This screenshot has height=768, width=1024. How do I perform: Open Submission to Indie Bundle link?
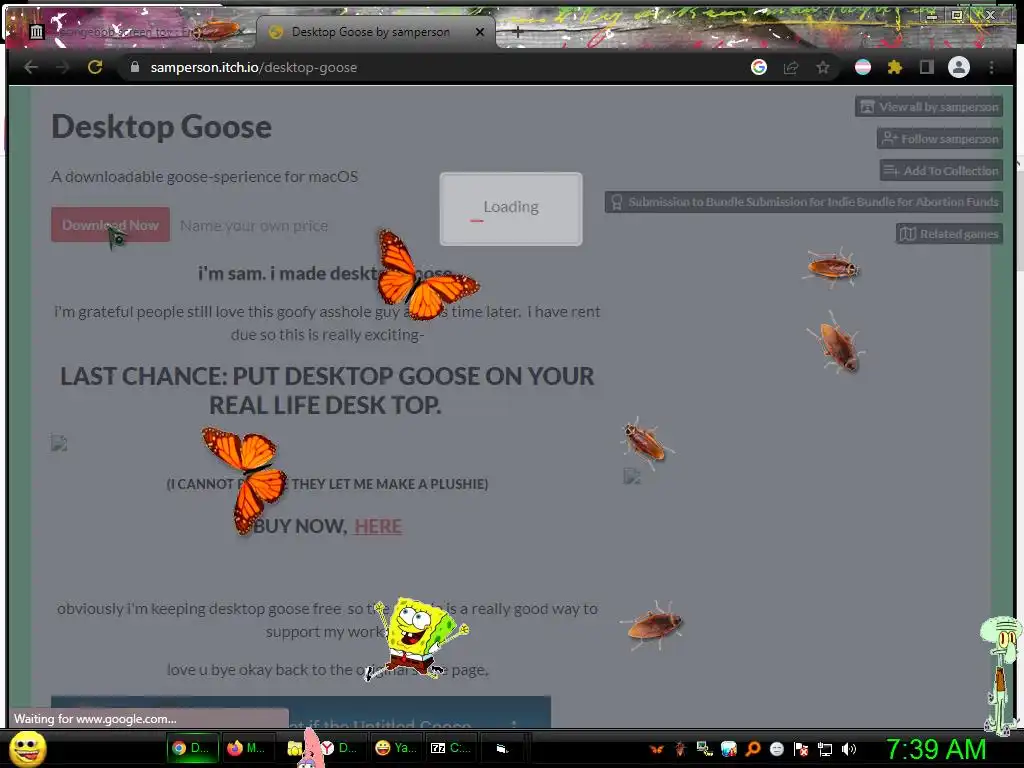(x=804, y=202)
